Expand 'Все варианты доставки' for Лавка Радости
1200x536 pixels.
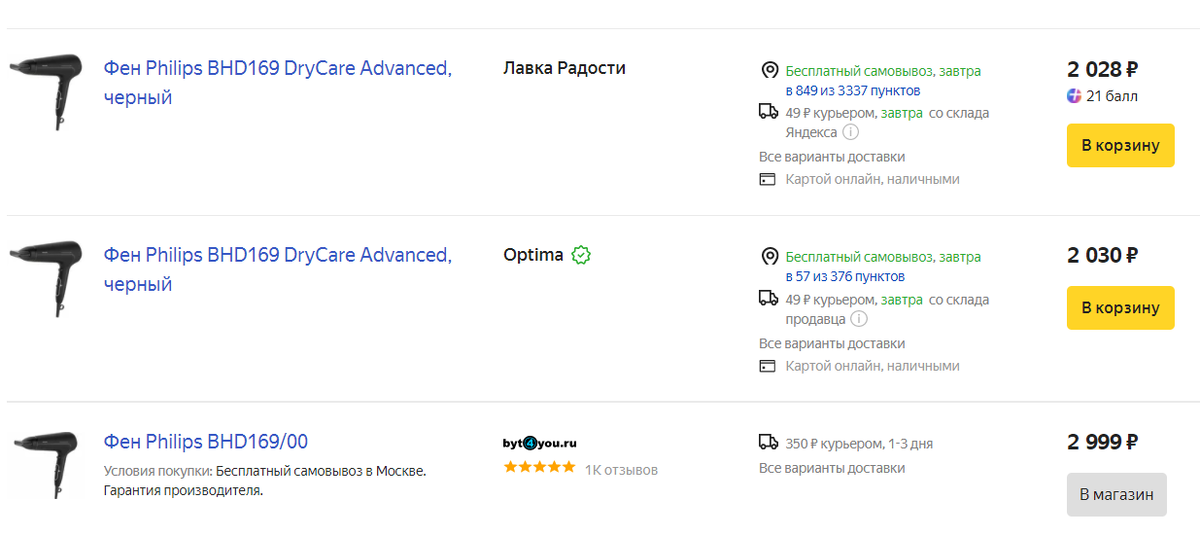[x=832, y=157]
